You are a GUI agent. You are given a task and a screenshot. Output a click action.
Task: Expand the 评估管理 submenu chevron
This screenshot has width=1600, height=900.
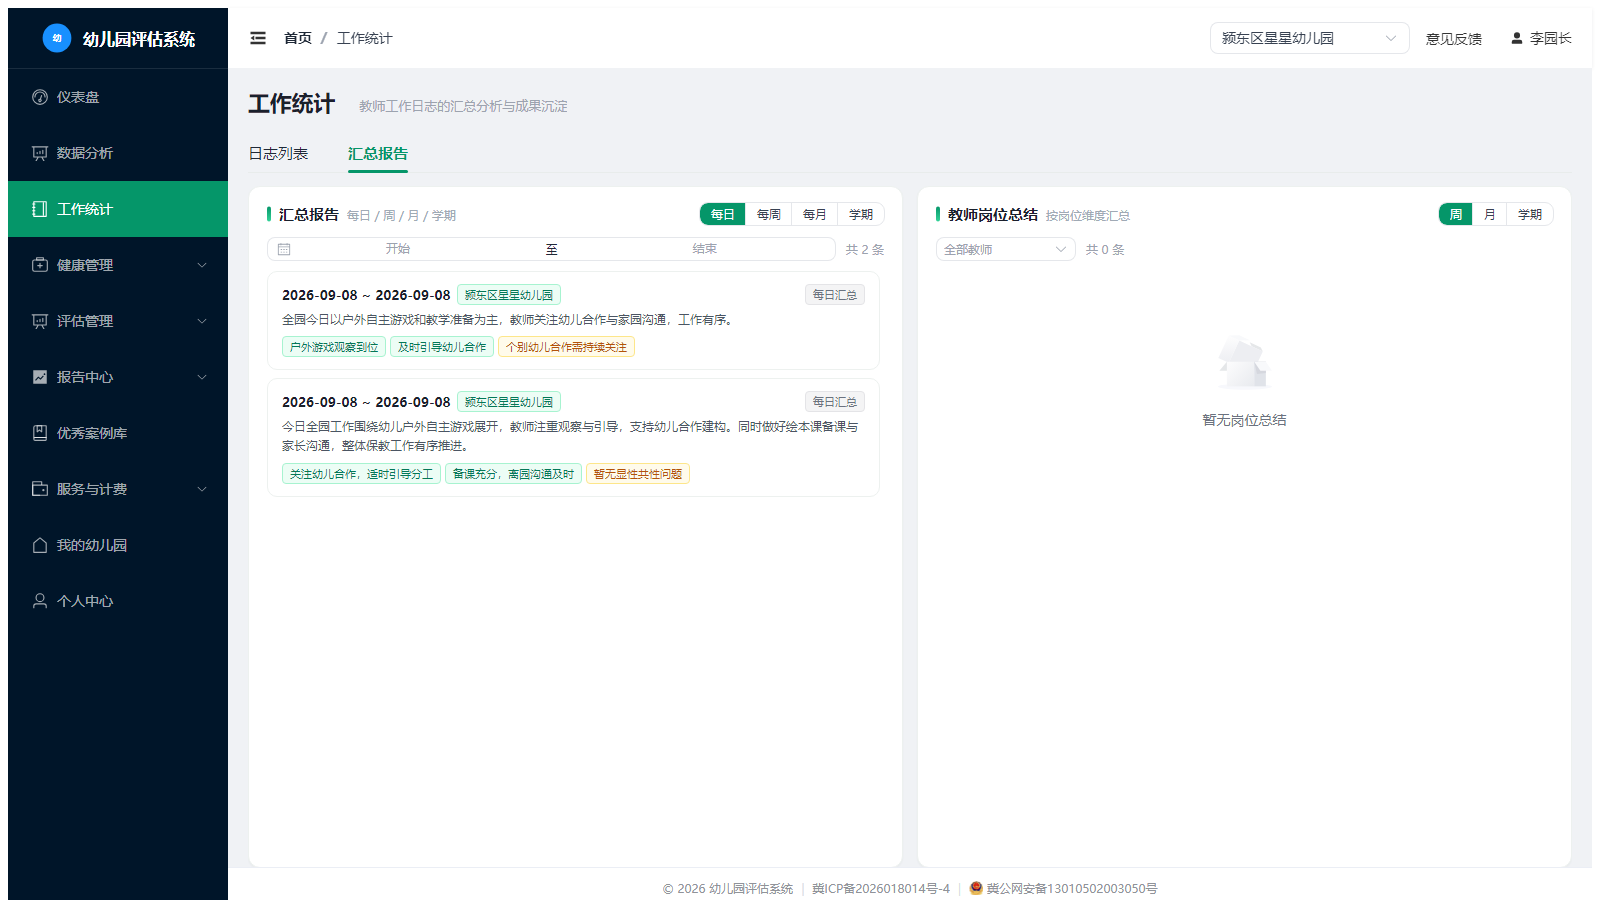202,321
